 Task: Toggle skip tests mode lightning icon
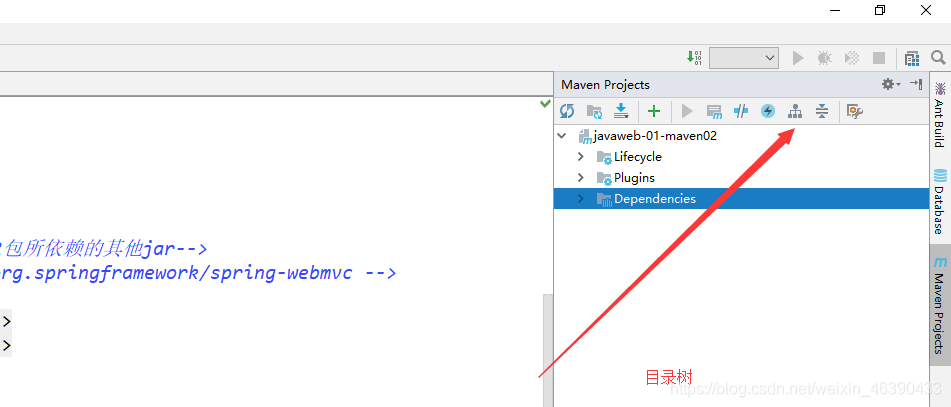pyautogui.click(x=768, y=111)
